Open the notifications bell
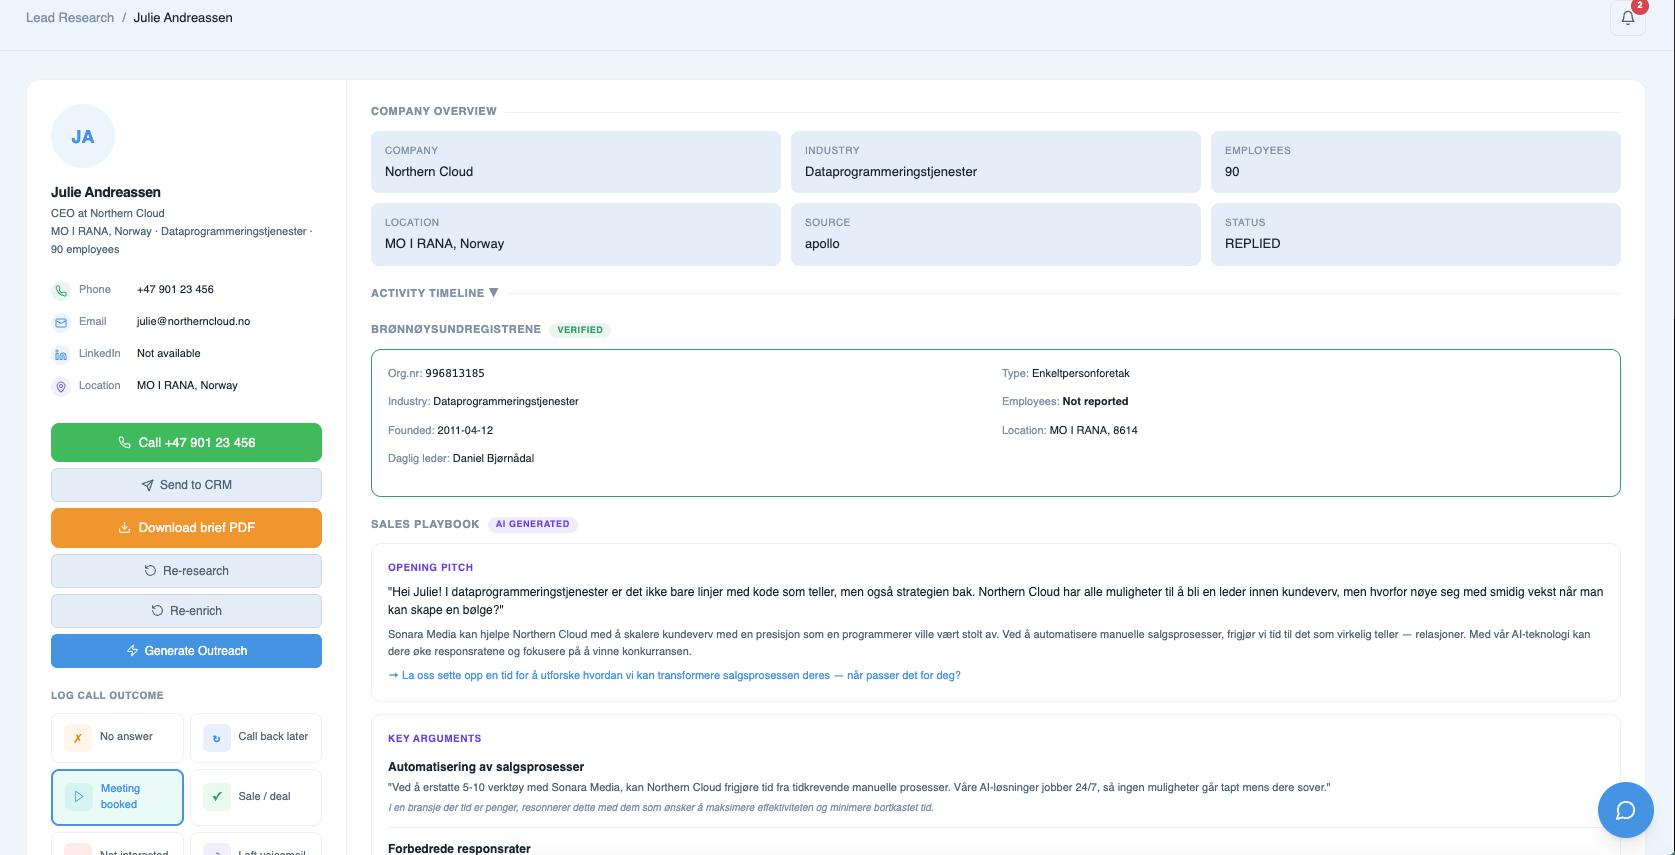 1628,18
